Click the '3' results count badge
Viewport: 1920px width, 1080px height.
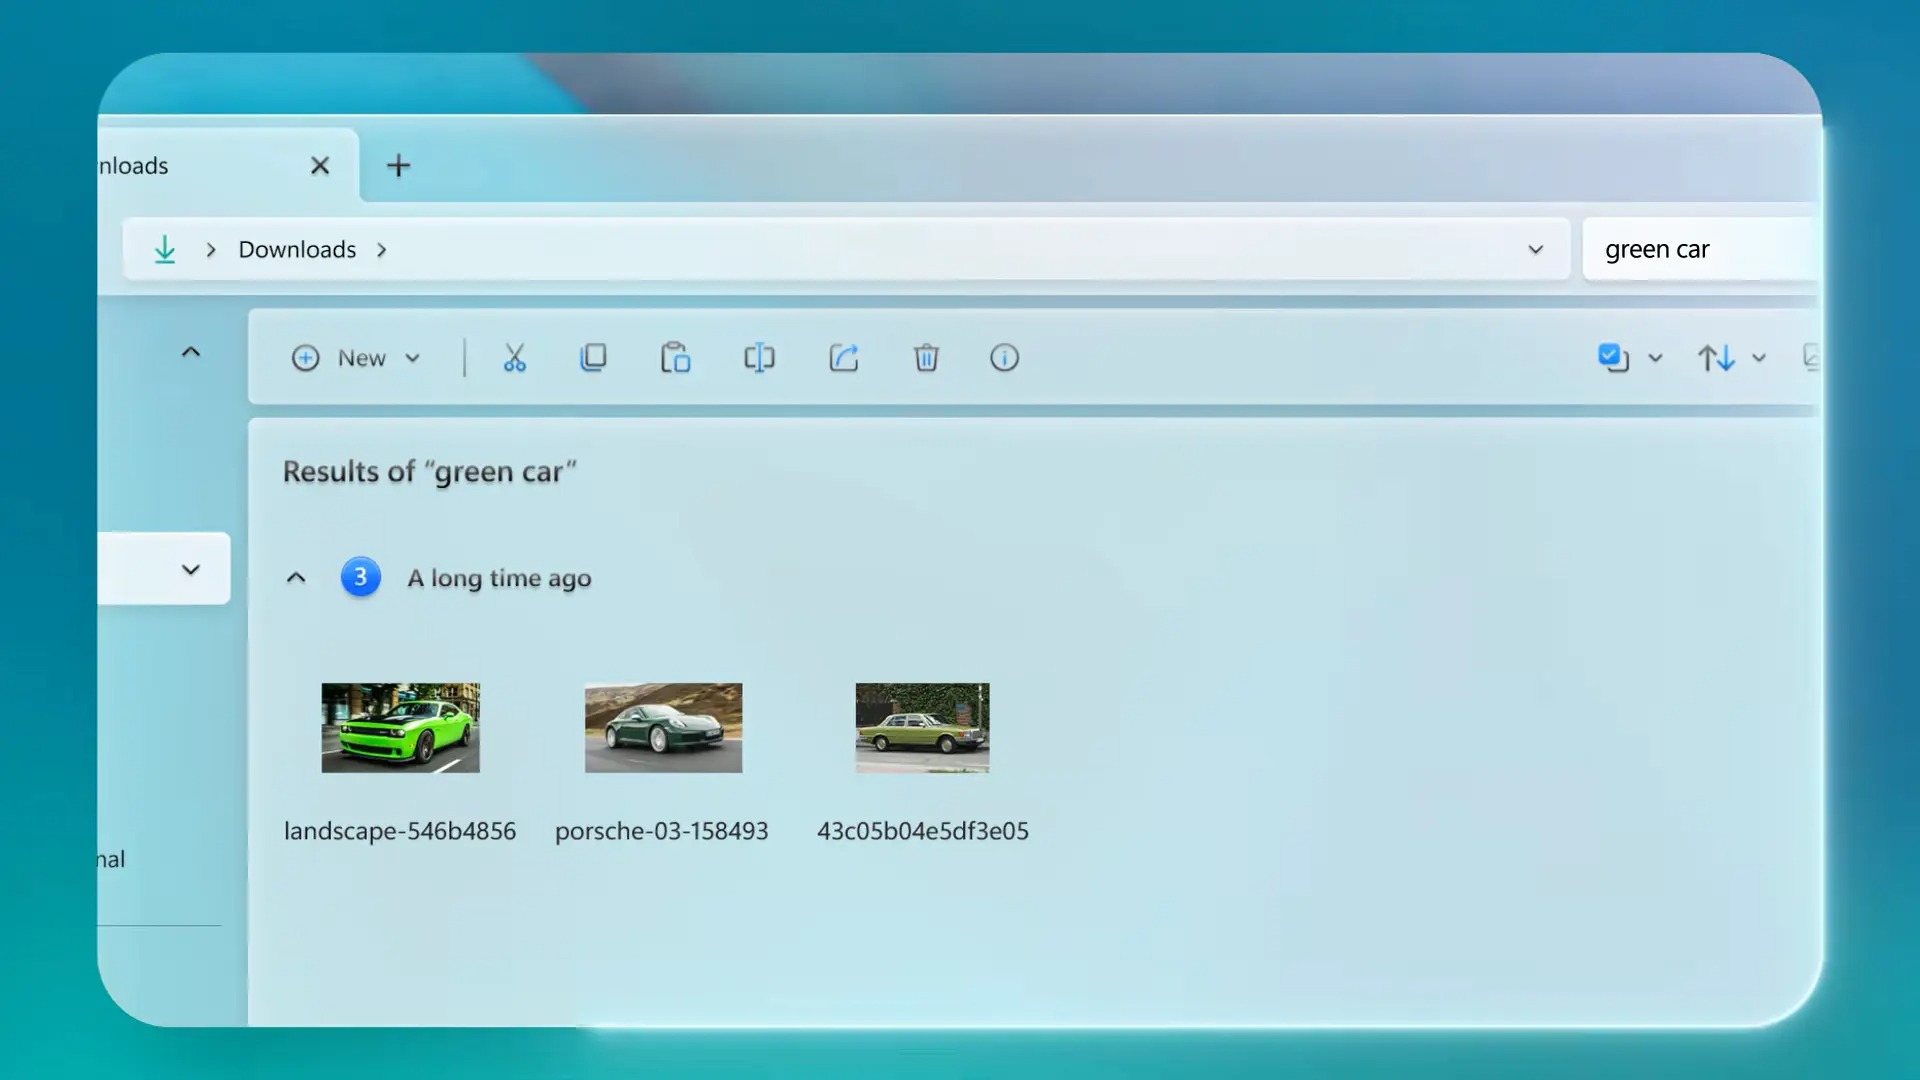click(360, 577)
